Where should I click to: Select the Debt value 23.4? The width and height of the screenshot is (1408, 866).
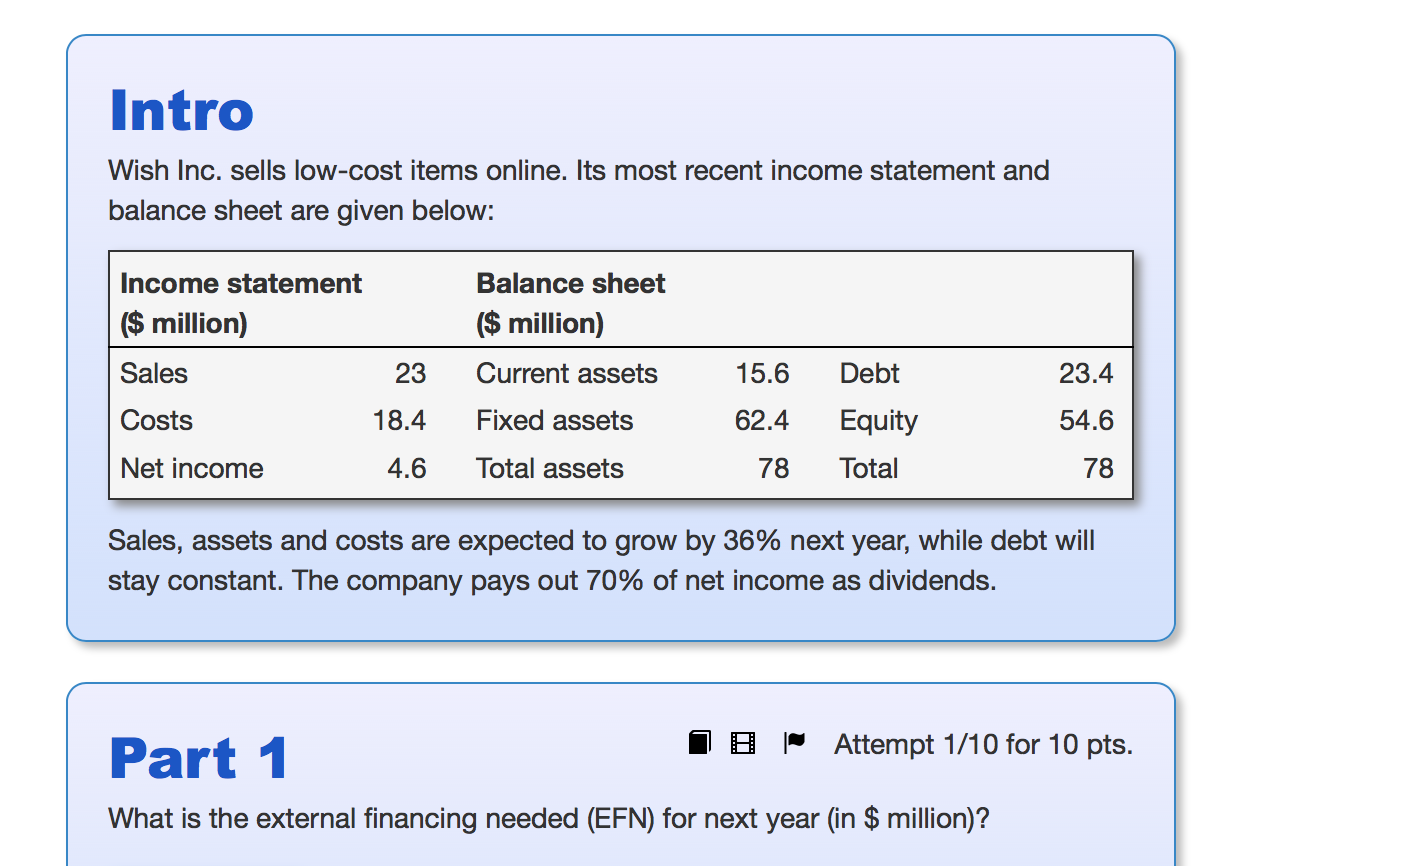(x=1086, y=373)
